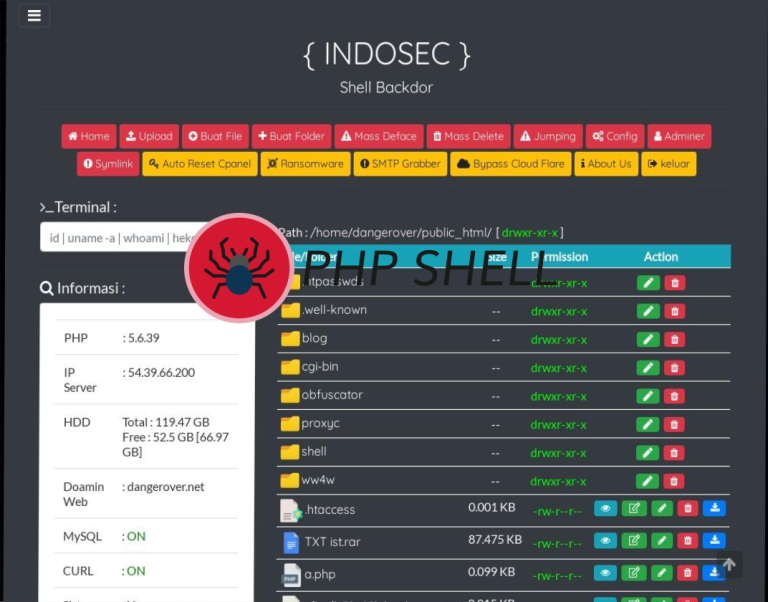Image resolution: width=768 pixels, height=602 pixels.
Task: Open the About Us page
Action: pos(606,164)
